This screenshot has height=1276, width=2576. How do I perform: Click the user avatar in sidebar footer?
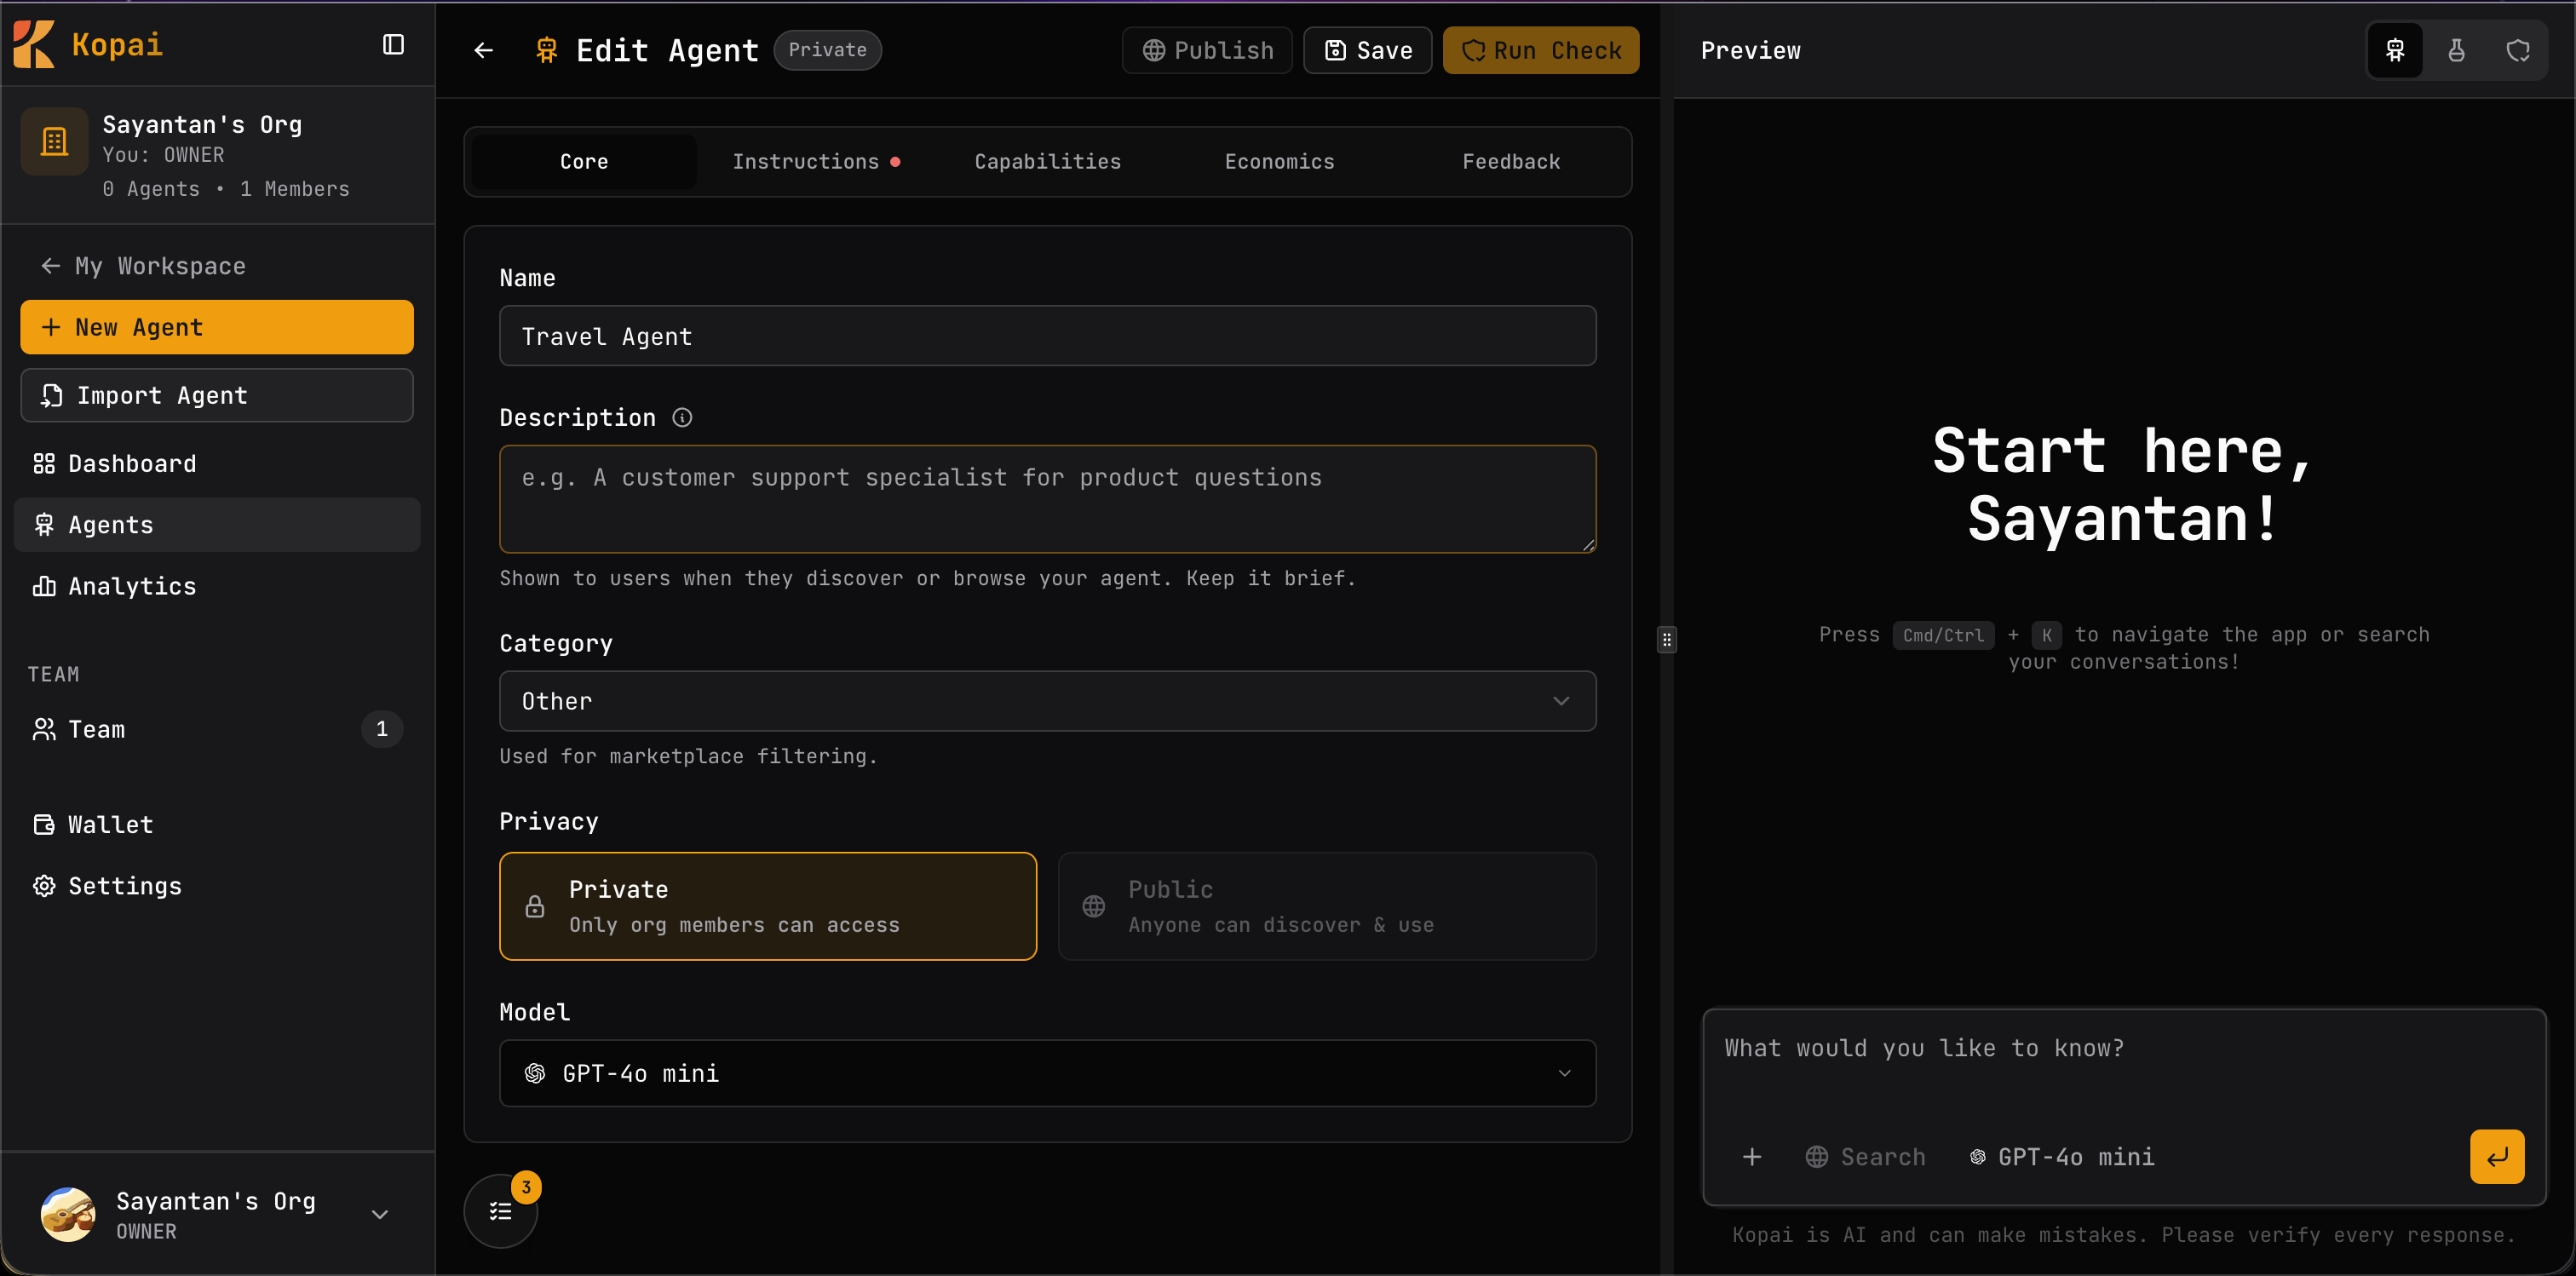68,1214
